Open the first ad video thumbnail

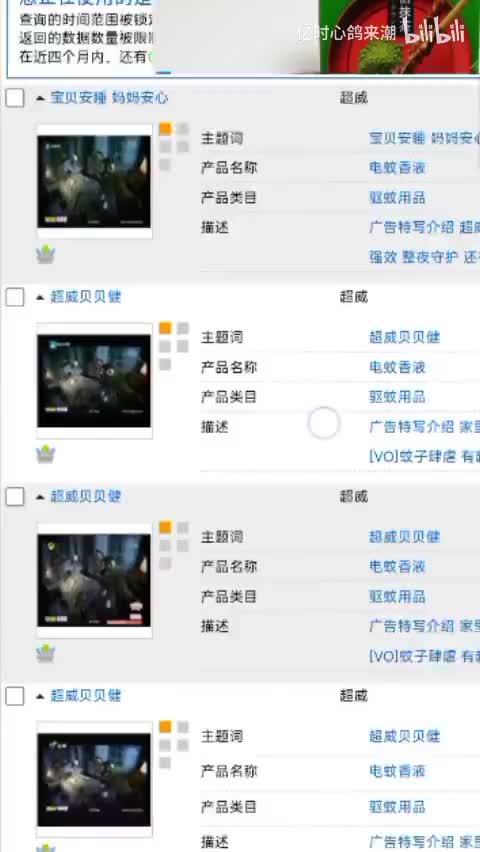94,181
